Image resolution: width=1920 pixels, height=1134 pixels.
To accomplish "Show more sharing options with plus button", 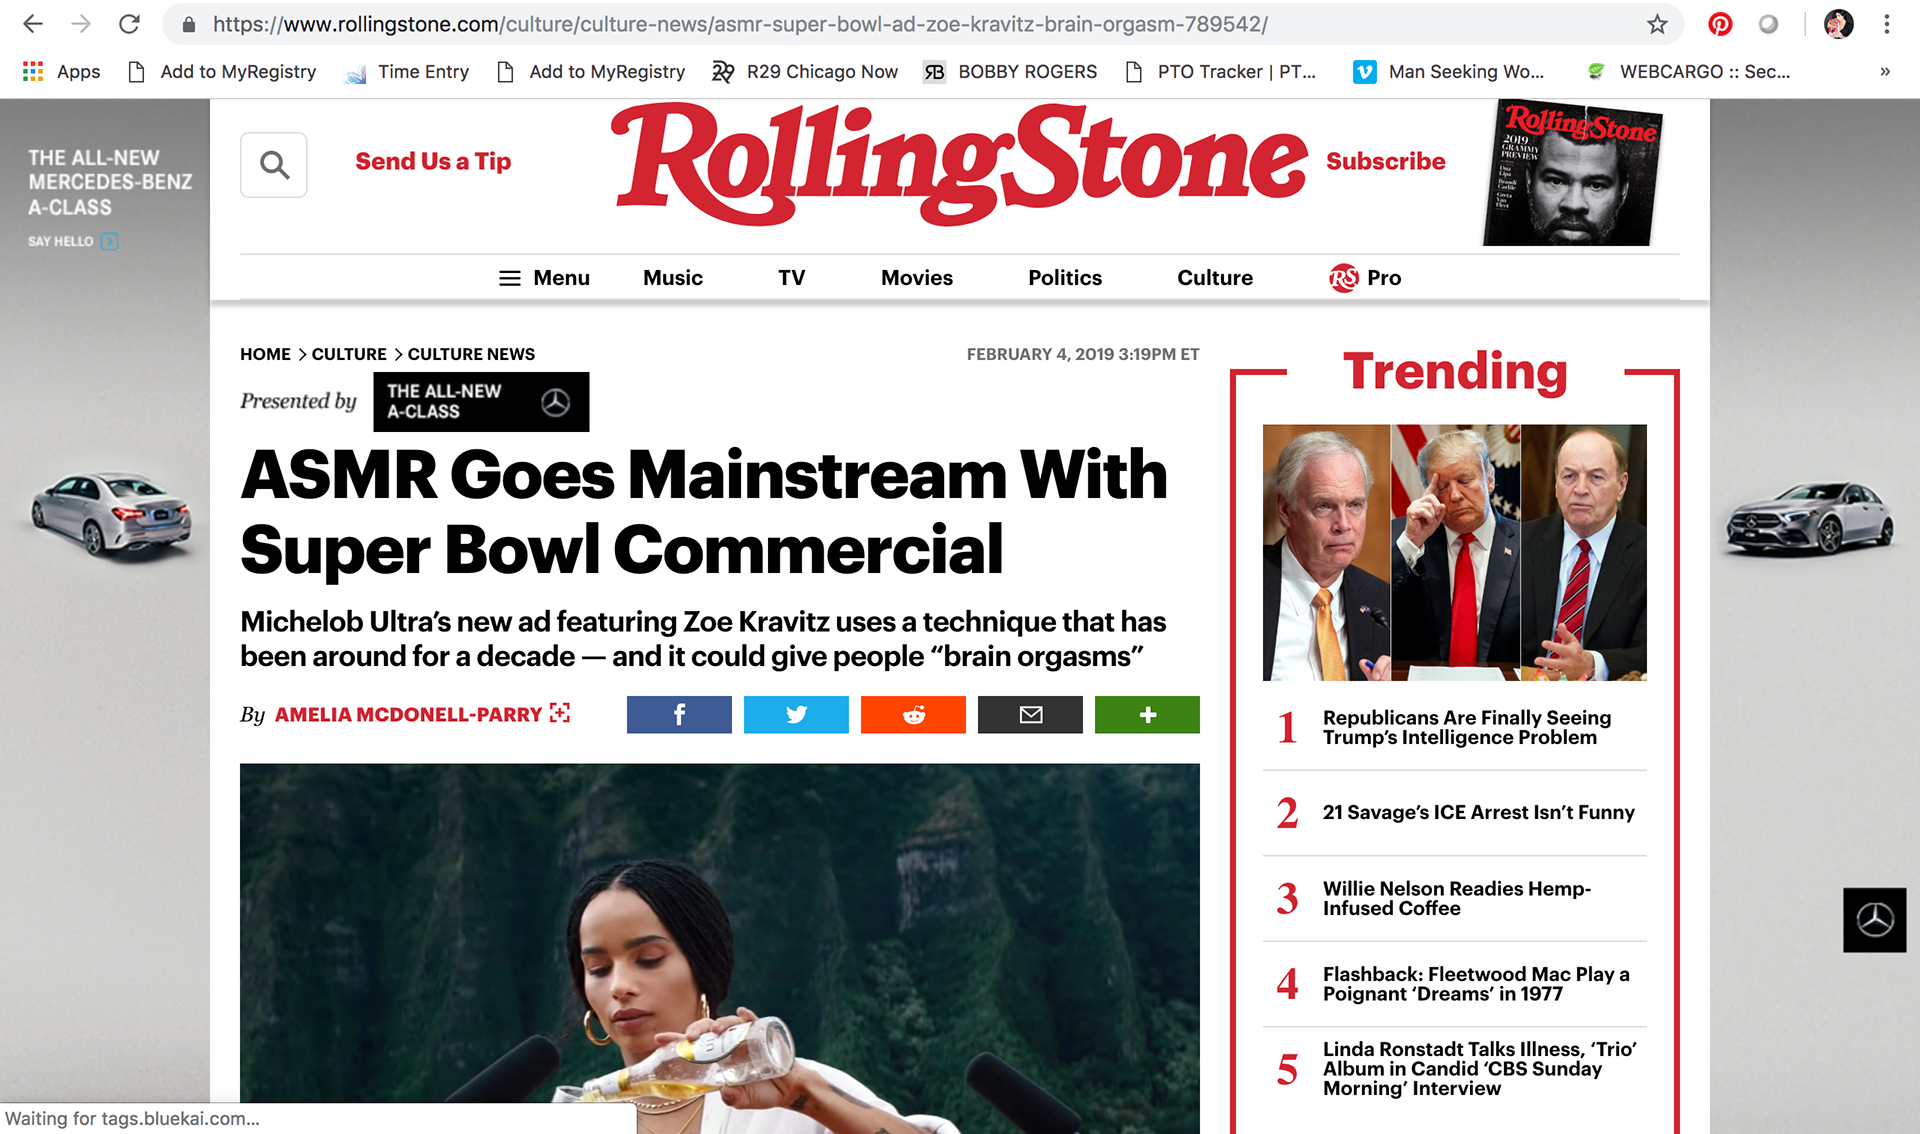I will pos(1147,715).
